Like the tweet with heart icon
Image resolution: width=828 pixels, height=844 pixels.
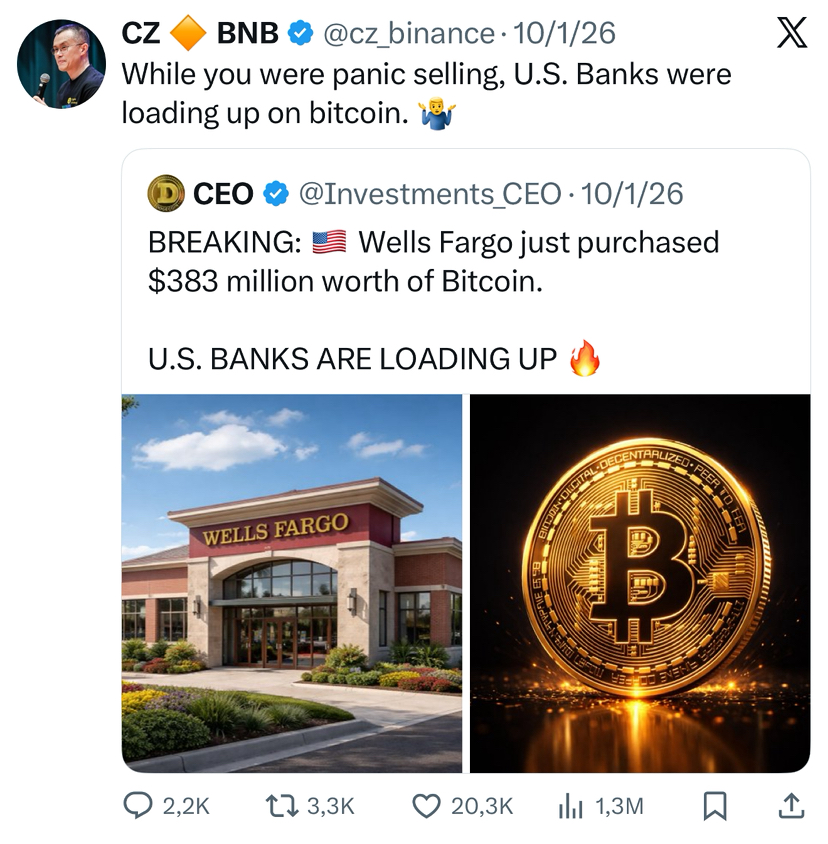[x=427, y=806]
